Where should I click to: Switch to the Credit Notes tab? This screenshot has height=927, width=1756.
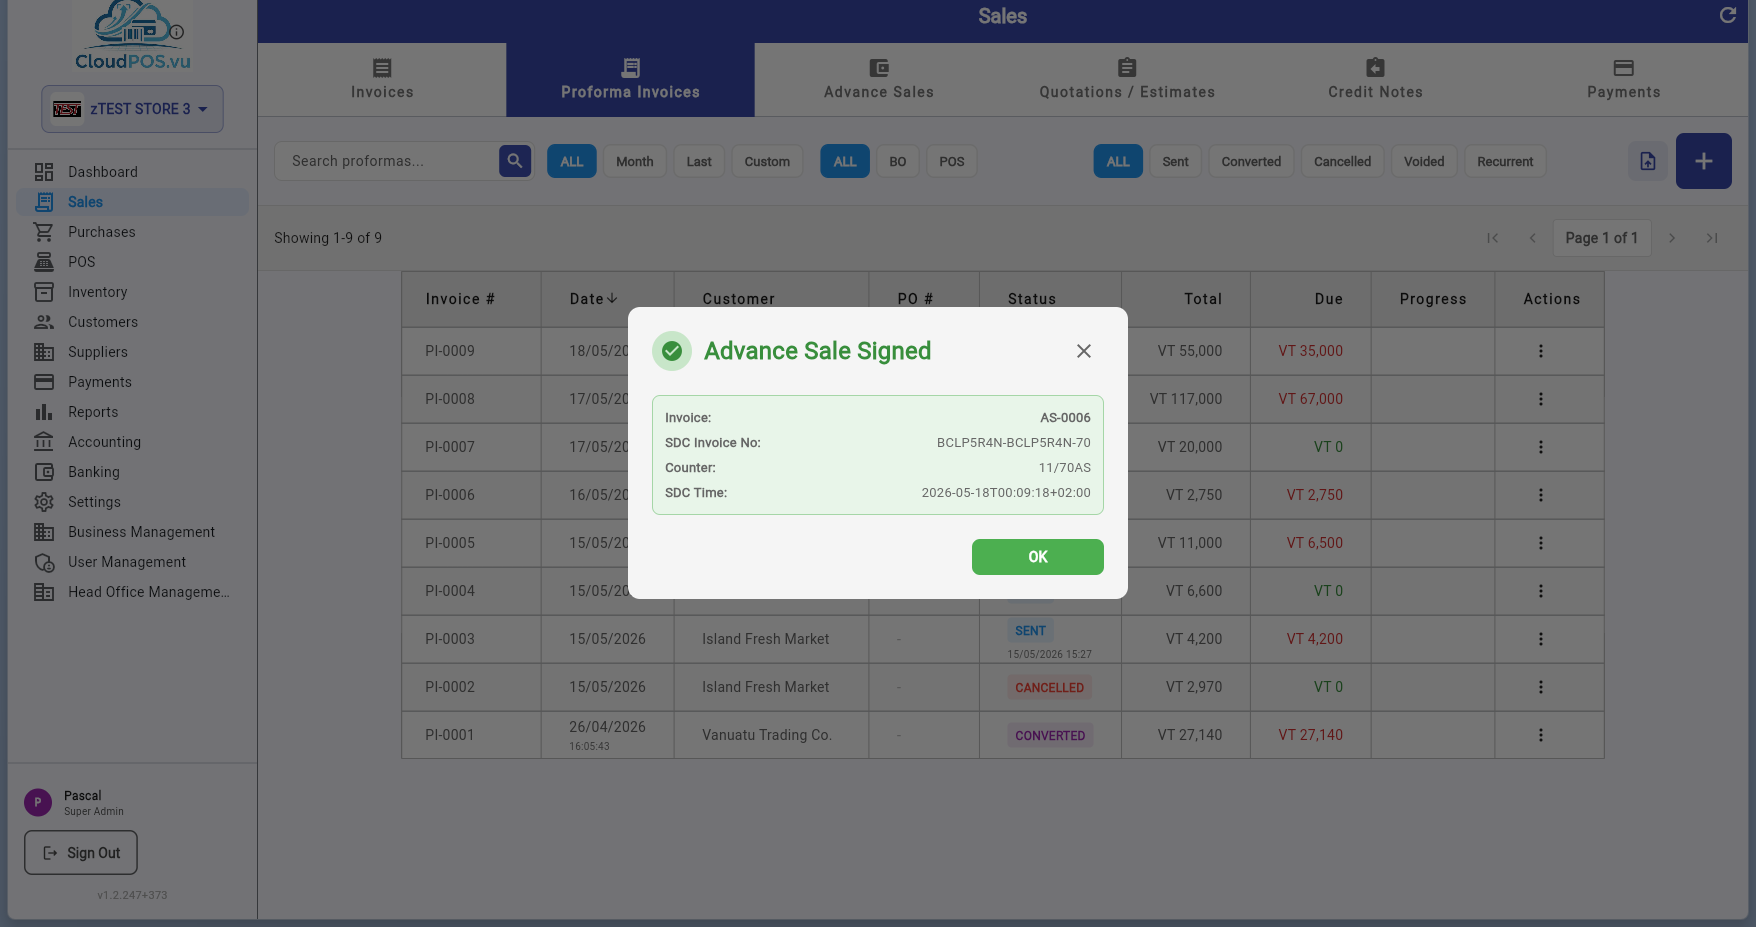coord(1375,80)
